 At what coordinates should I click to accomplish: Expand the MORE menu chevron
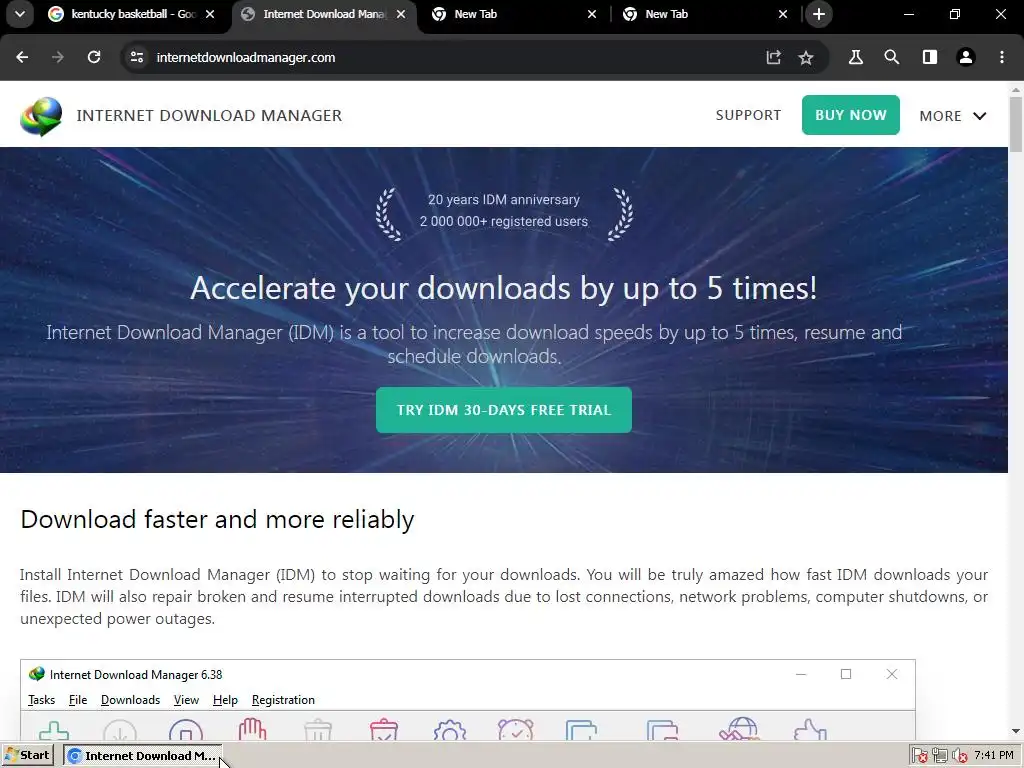[x=979, y=116]
